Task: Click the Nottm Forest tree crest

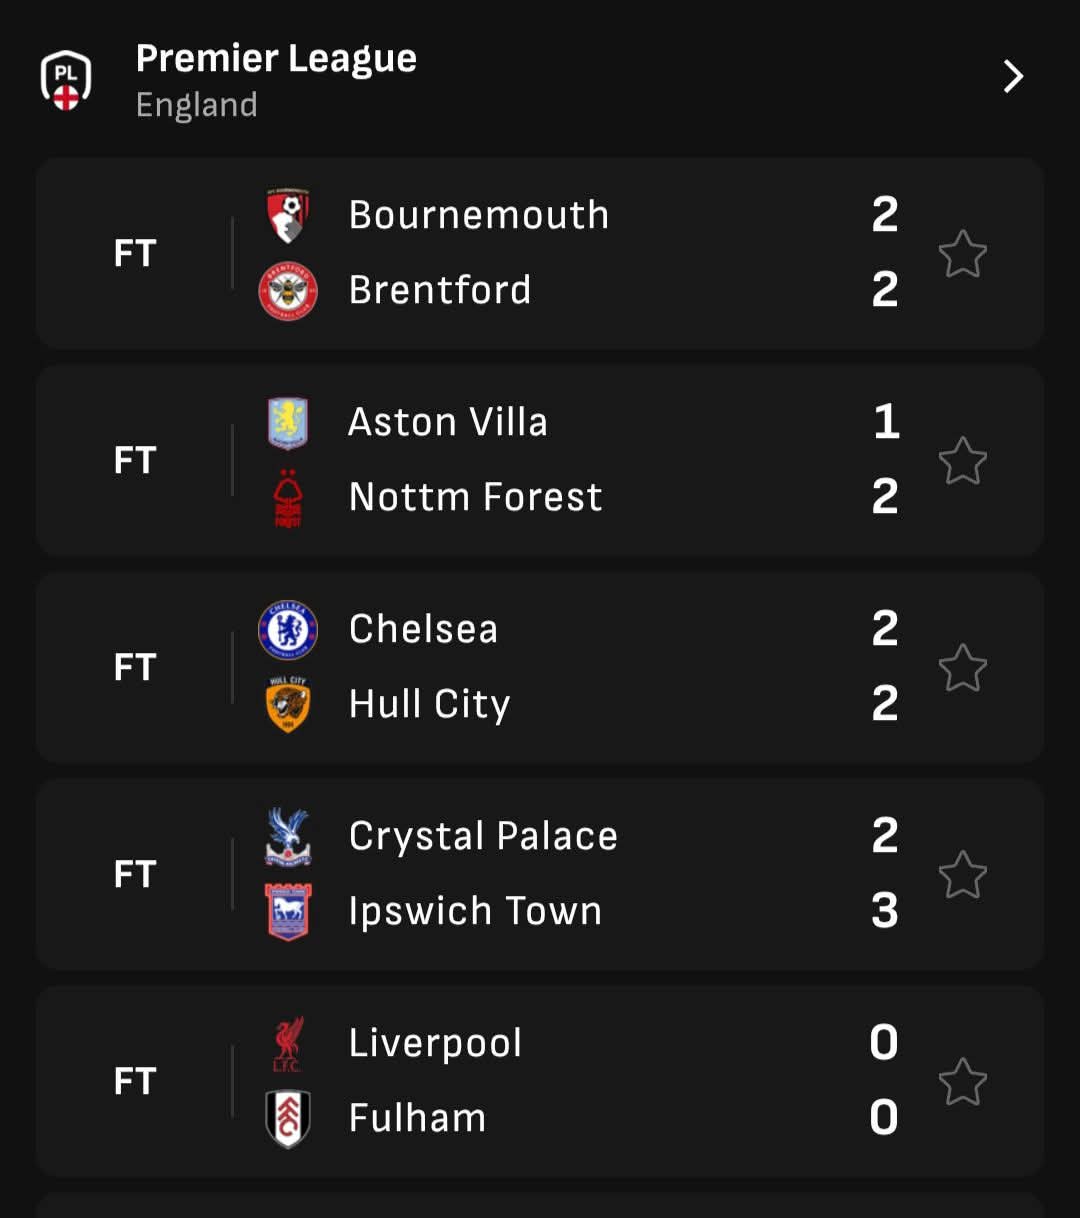Action: click(x=288, y=498)
